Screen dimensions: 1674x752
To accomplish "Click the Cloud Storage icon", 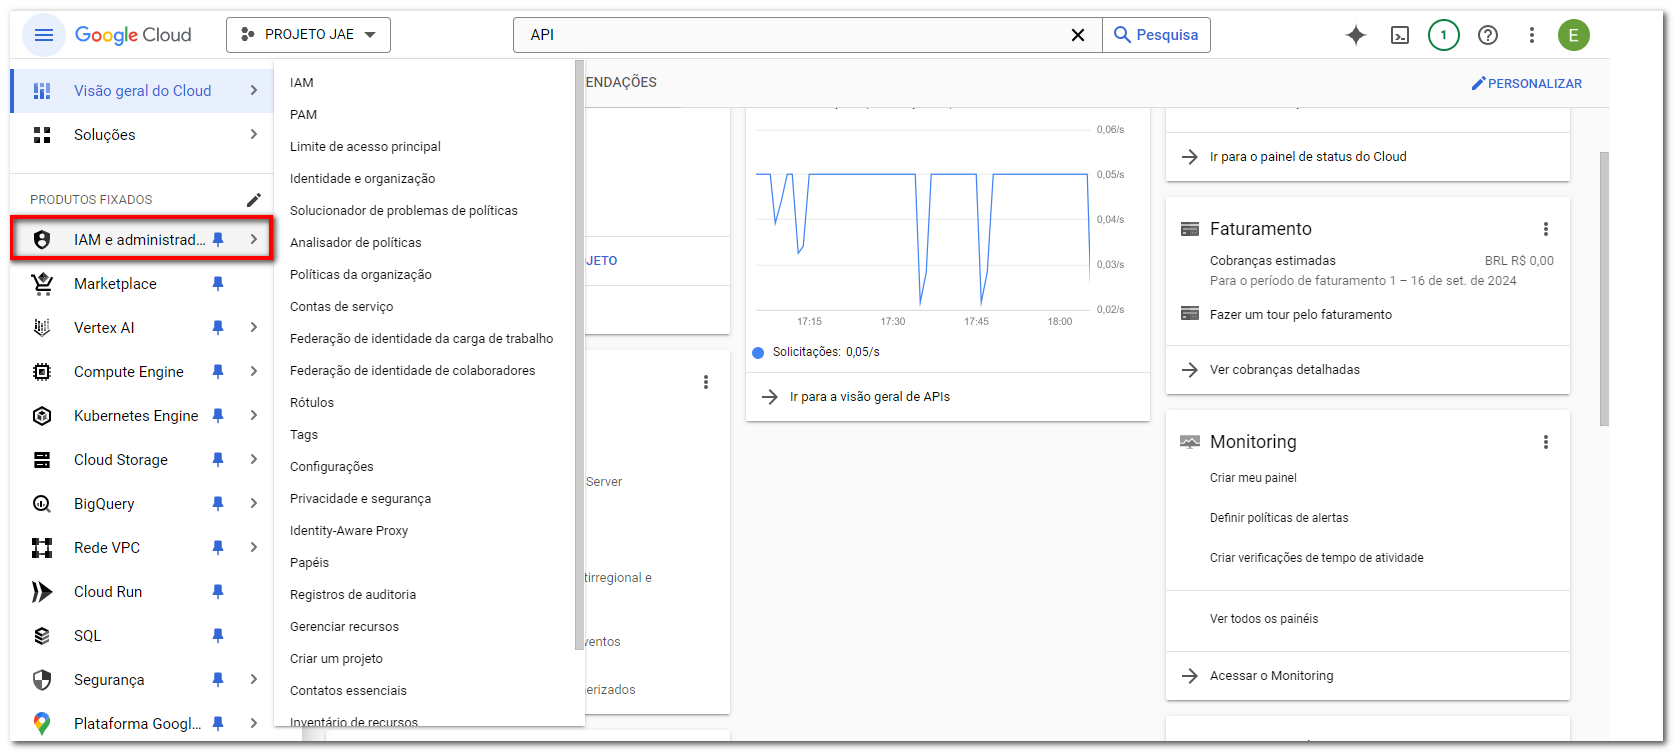I will click(42, 460).
